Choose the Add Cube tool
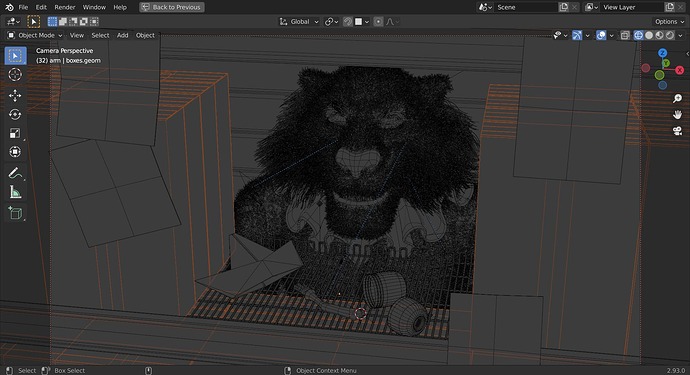Image resolution: width=690 pixels, height=375 pixels. point(15,213)
